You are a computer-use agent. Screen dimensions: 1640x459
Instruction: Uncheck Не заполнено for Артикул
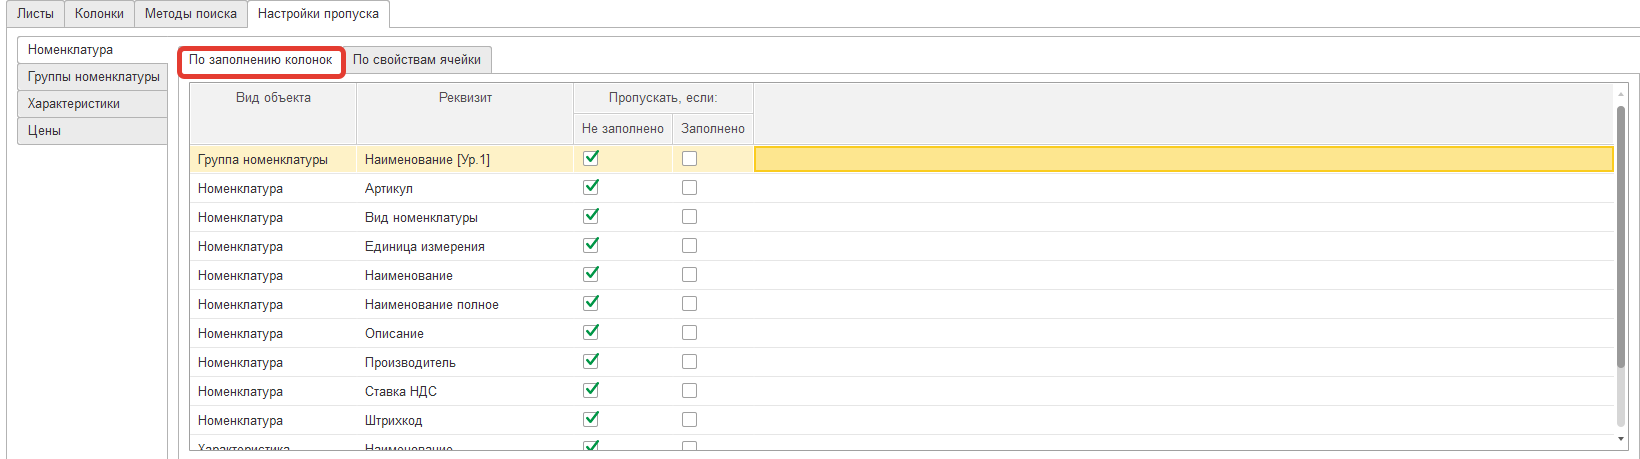(591, 187)
